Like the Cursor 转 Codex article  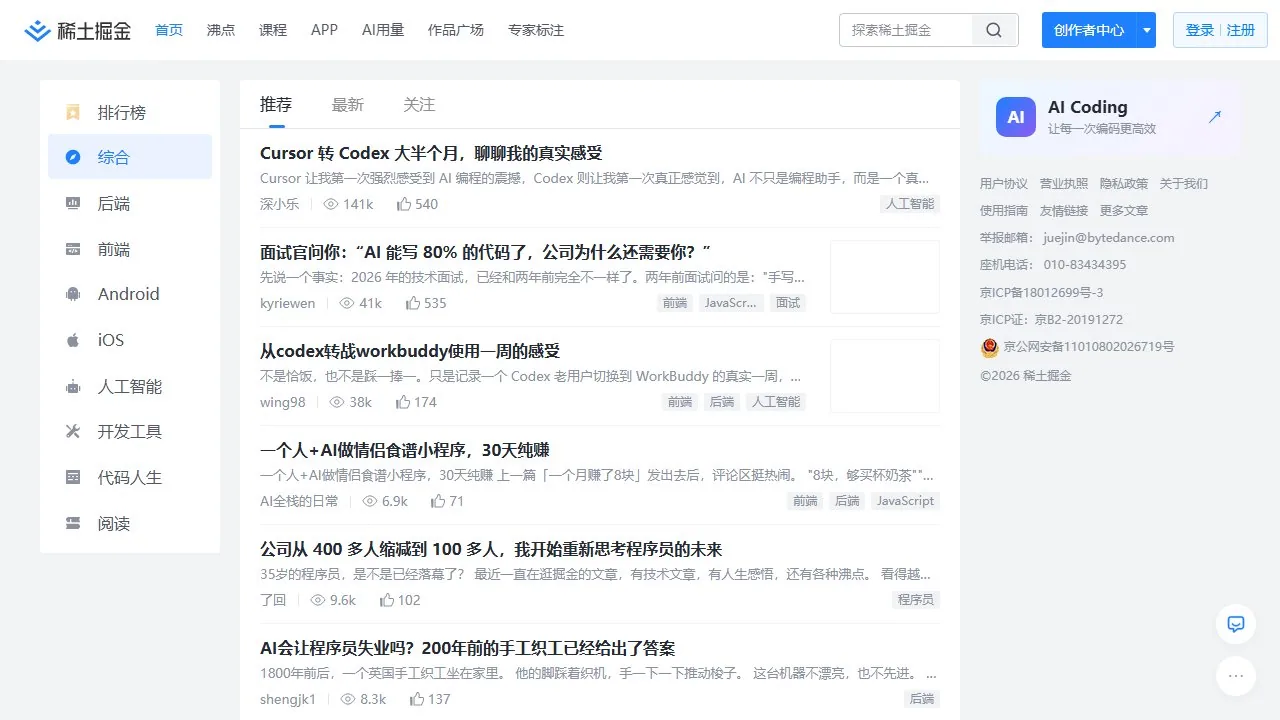click(x=404, y=204)
